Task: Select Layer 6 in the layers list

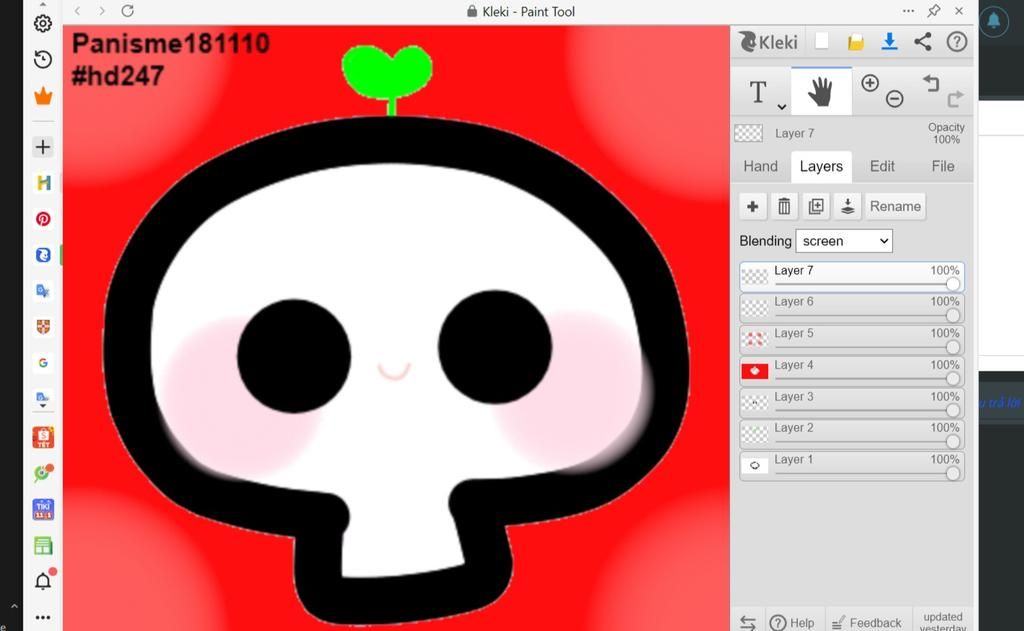Action: 852,308
